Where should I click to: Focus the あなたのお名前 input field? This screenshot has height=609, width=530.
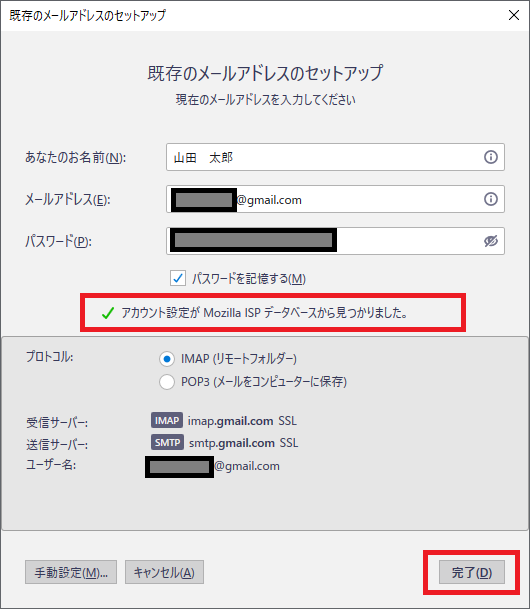click(x=335, y=157)
